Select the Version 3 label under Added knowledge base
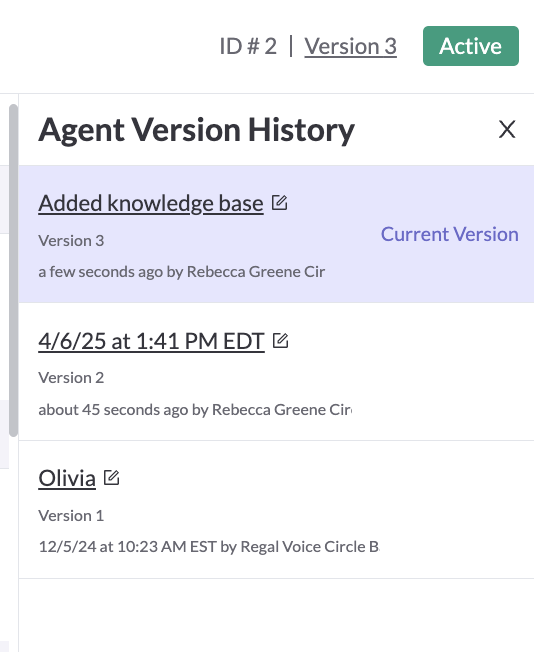 tap(71, 241)
